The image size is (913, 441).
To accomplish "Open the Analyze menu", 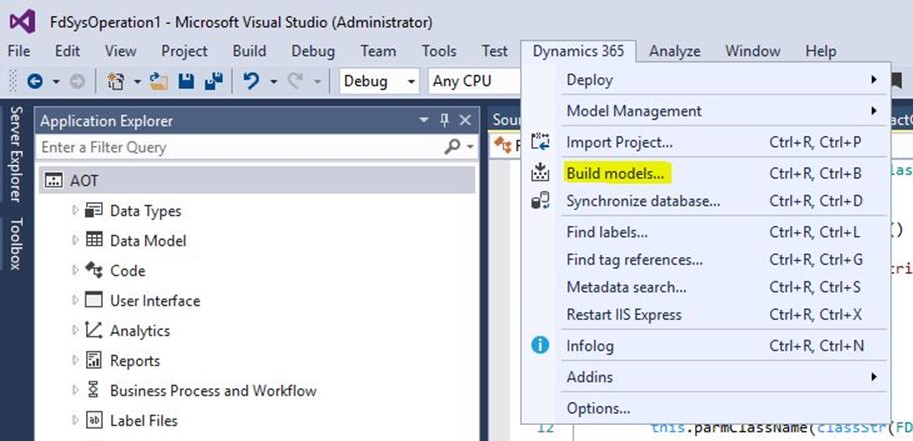I will coord(675,51).
